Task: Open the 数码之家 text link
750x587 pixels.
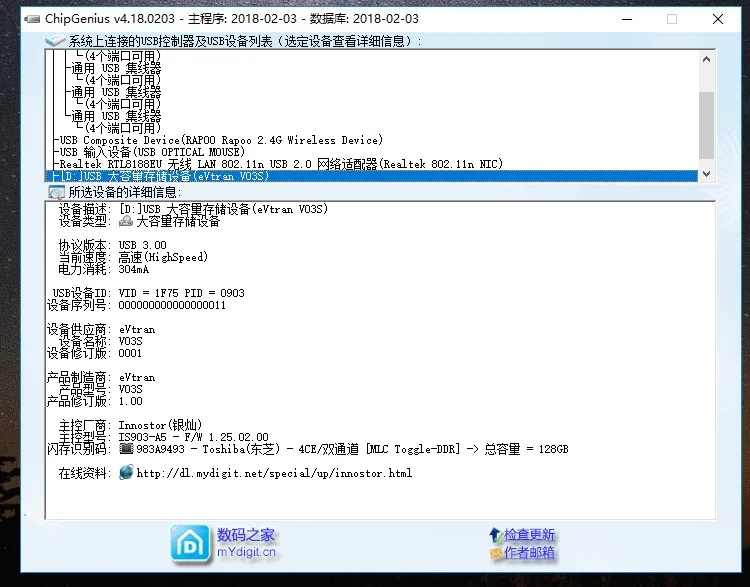Action: (246, 534)
